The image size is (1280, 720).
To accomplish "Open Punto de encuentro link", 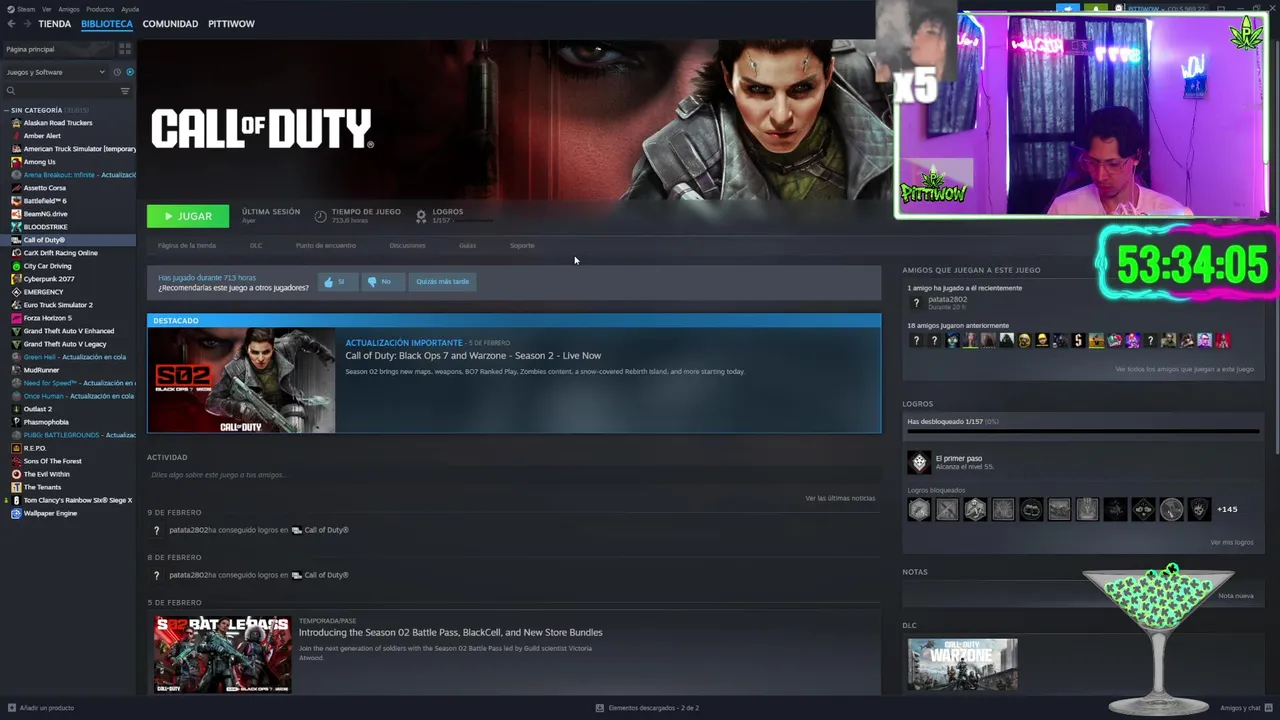I will pos(326,245).
